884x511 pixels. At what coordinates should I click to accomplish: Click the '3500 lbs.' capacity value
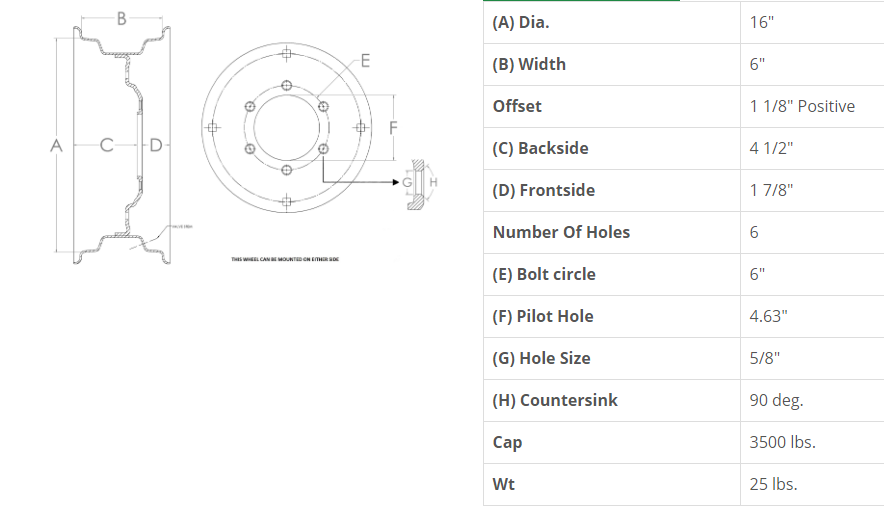pyautogui.click(x=782, y=442)
